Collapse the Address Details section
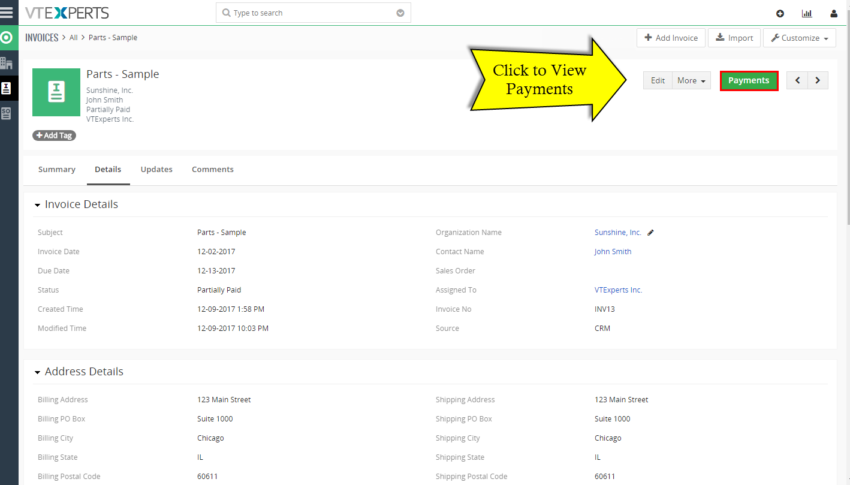Screen dimensions: 850x485 point(37,372)
